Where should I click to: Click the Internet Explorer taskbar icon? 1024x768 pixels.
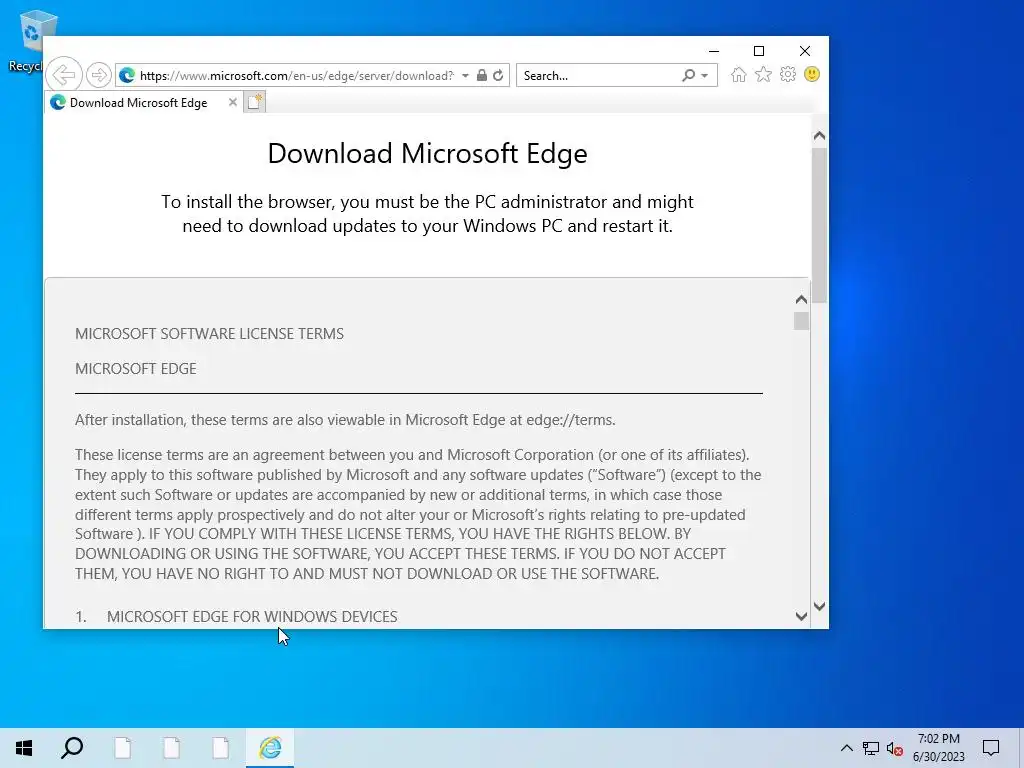pyautogui.click(x=270, y=748)
